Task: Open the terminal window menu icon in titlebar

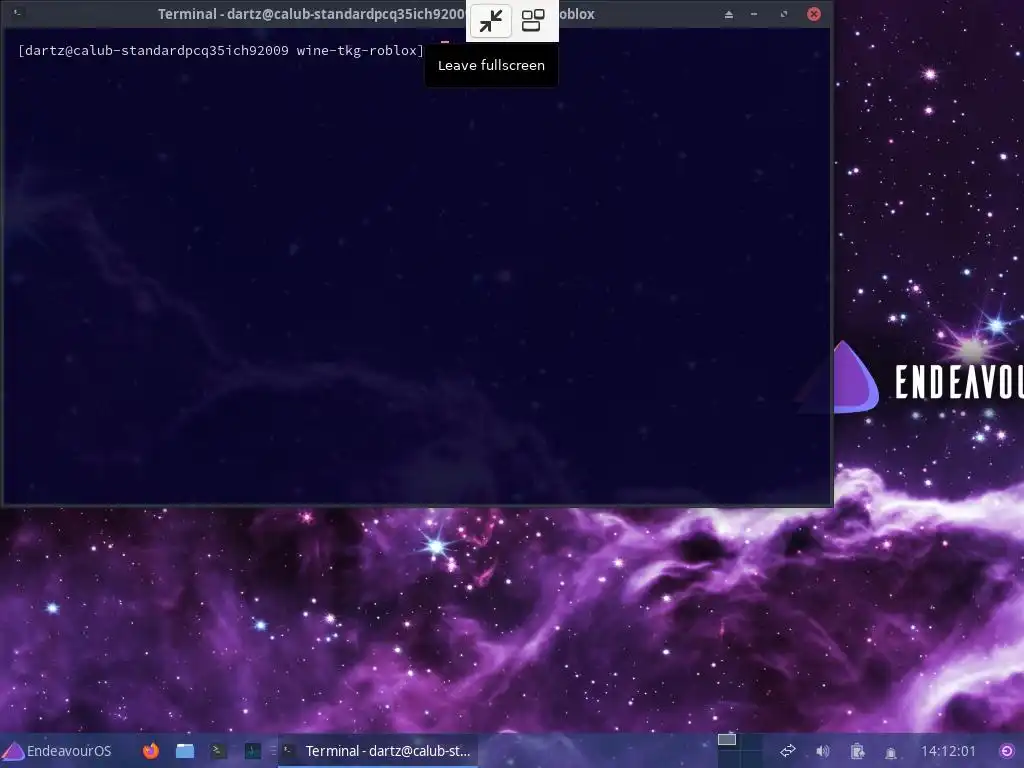Action: click(18, 13)
